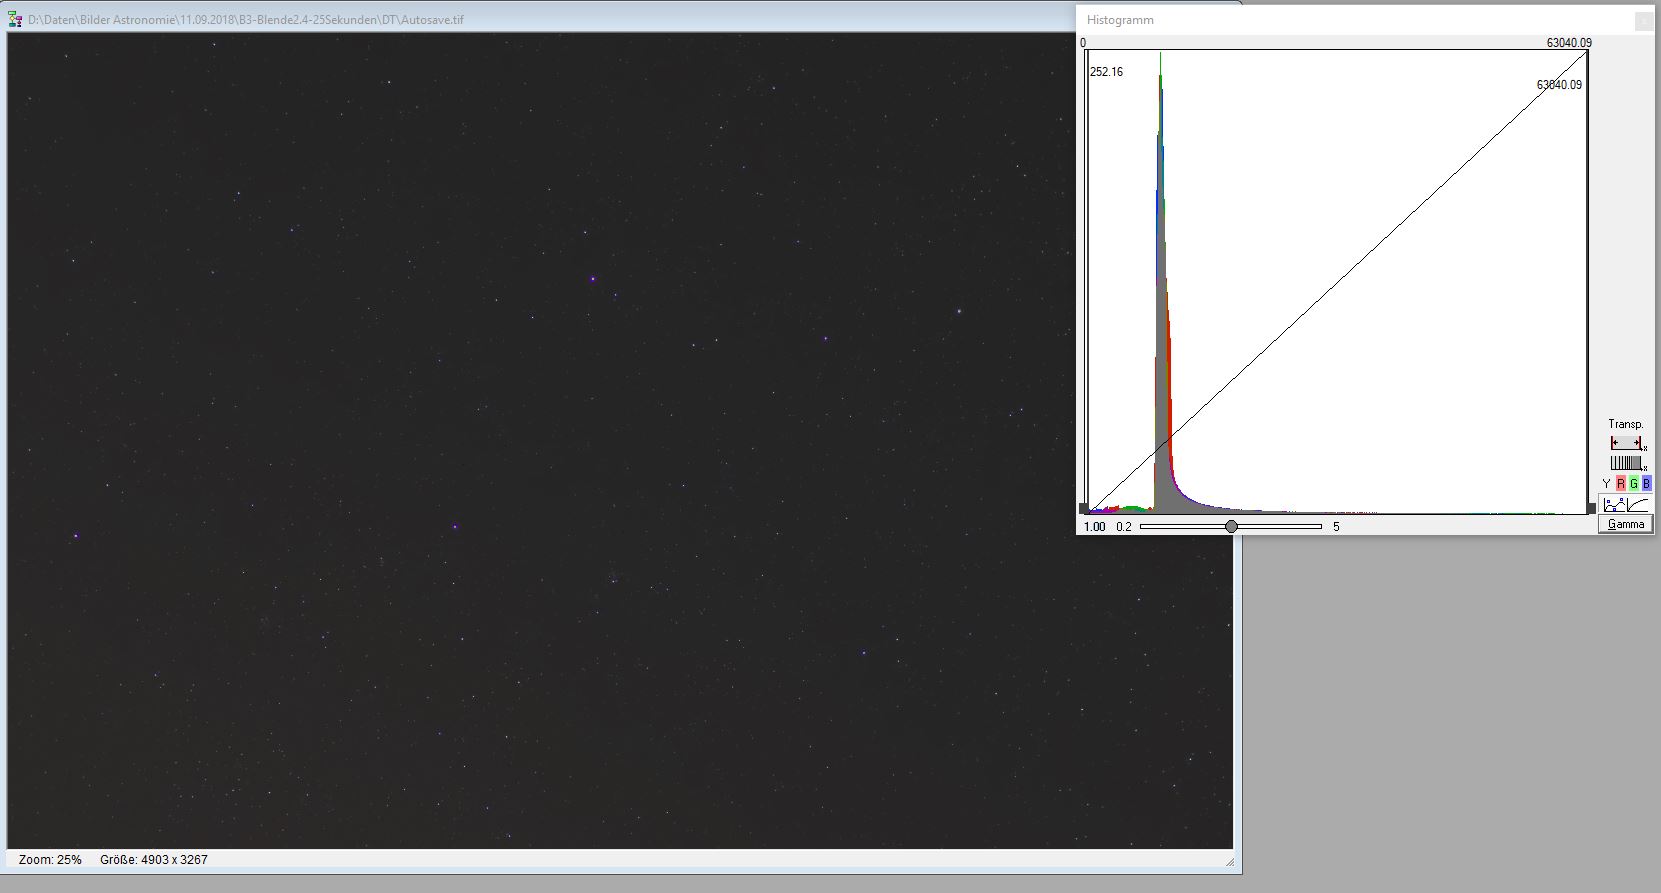Image resolution: width=1661 pixels, height=893 pixels.
Task: Click the gamma slider handle
Action: [1231, 526]
